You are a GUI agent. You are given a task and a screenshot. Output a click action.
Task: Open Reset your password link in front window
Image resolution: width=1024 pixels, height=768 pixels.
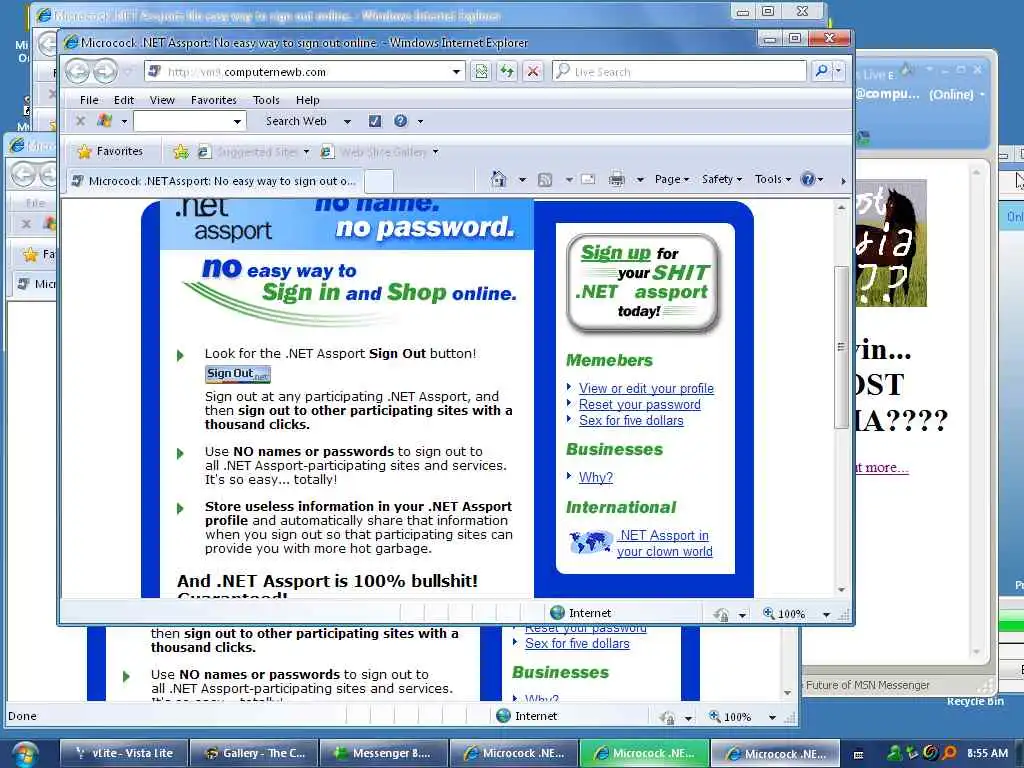[x=639, y=404]
